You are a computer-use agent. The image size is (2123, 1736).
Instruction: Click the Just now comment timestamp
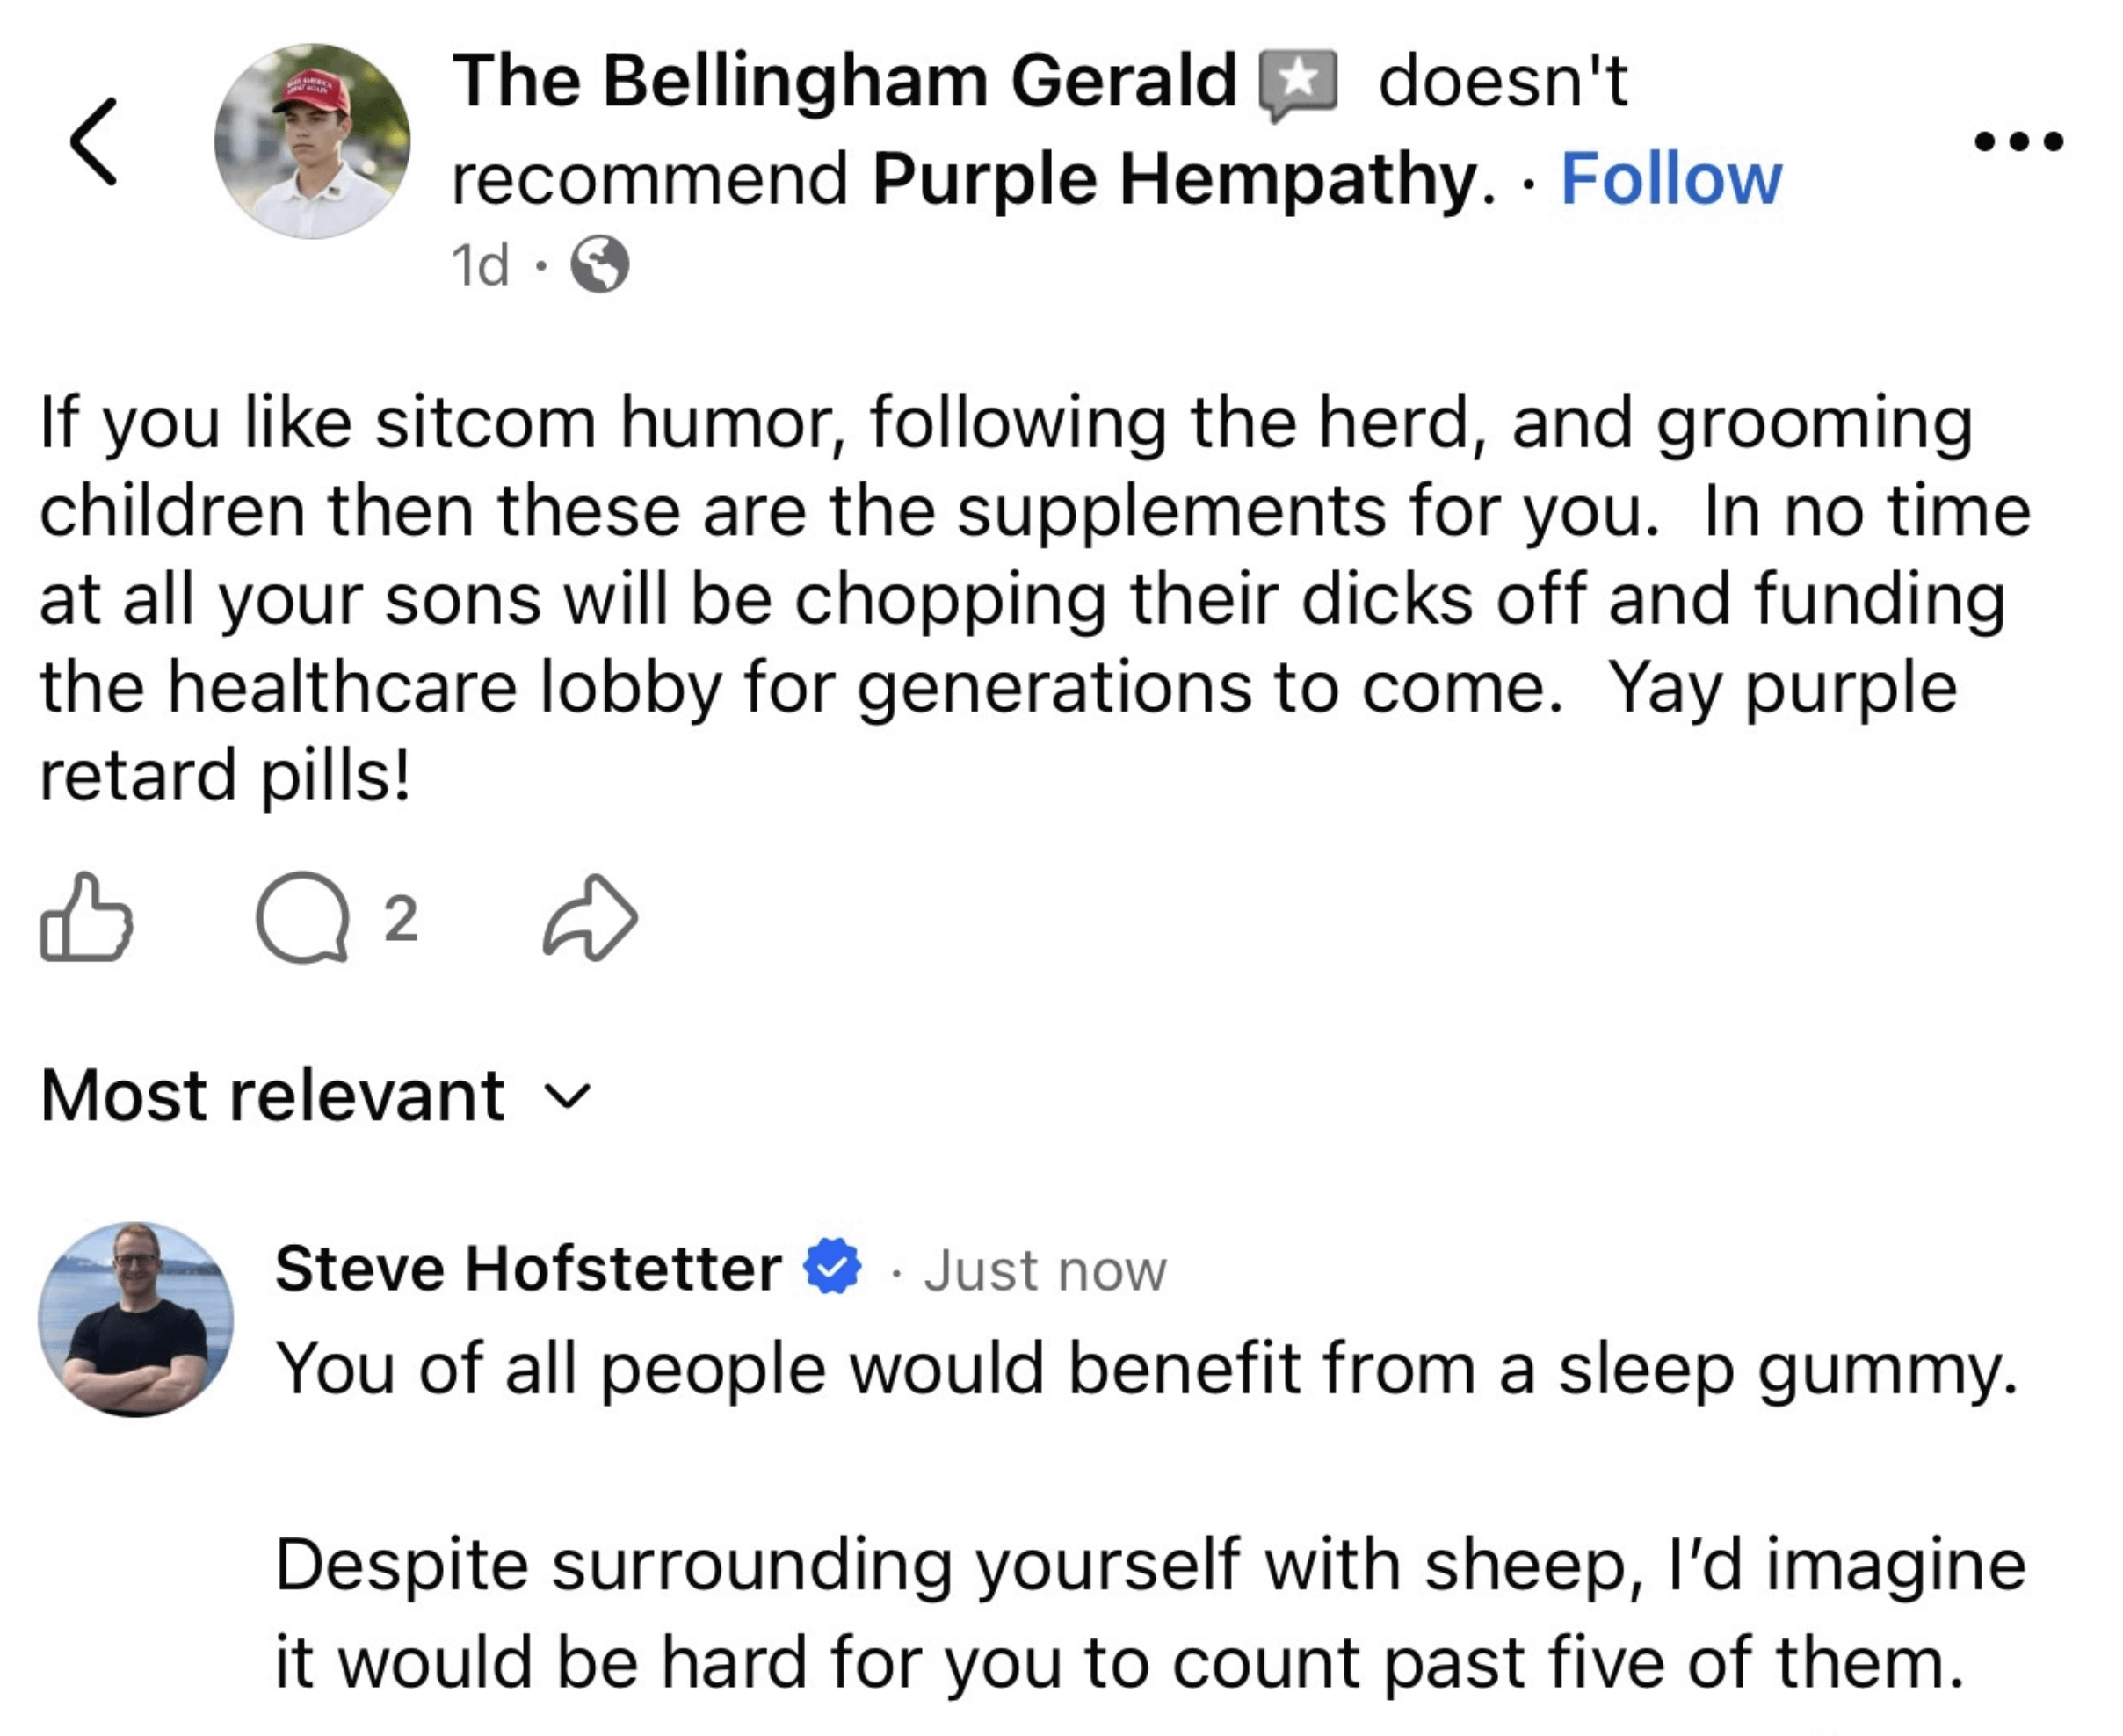pos(1045,1270)
